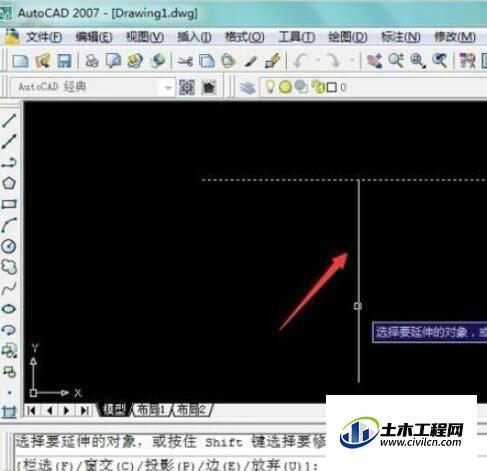Select the Hatch tool
Image resolution: width=487 pixels, height=471 pixels.
tap(9, 412)
